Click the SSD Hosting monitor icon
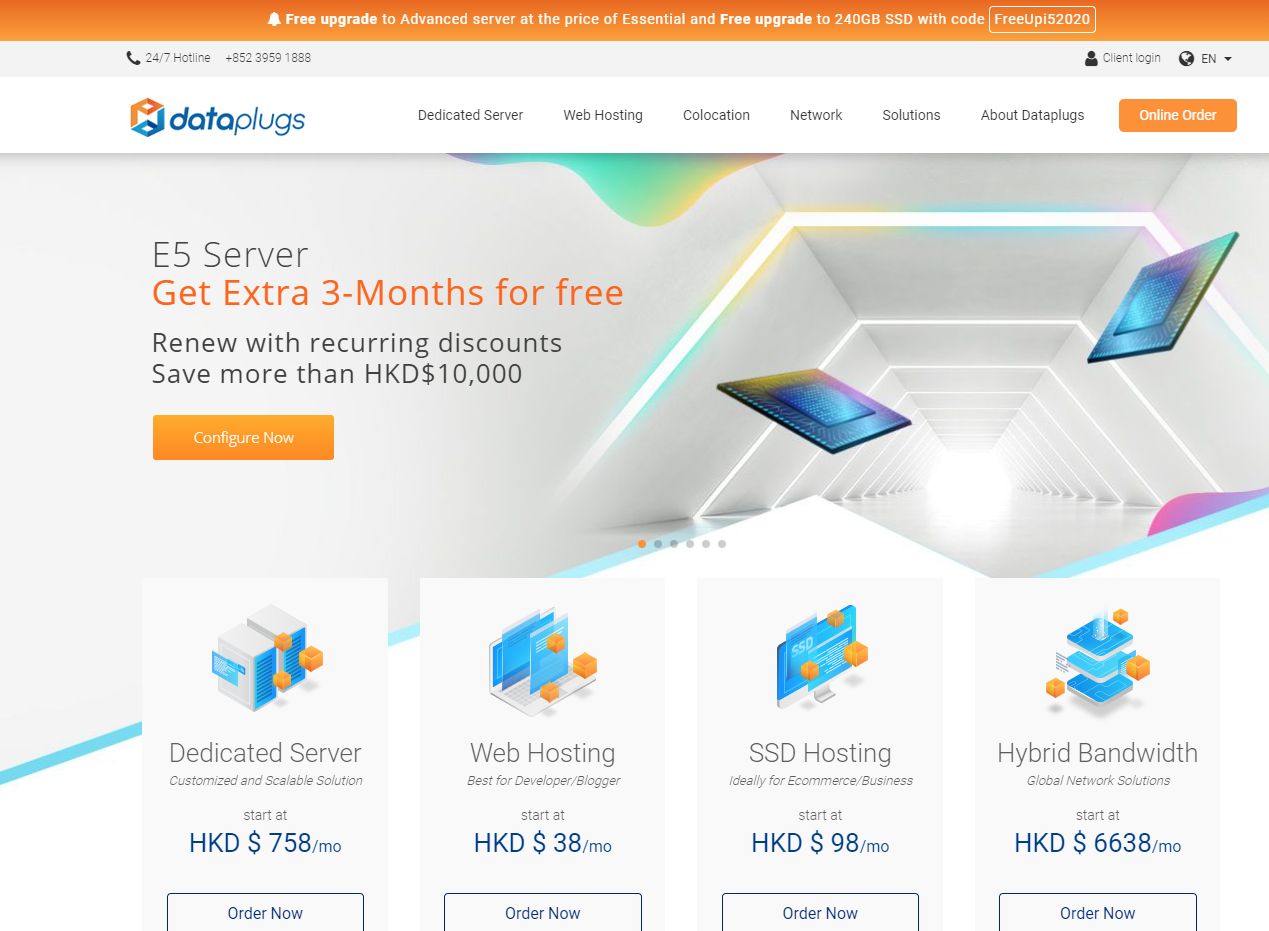 point(820,657)
